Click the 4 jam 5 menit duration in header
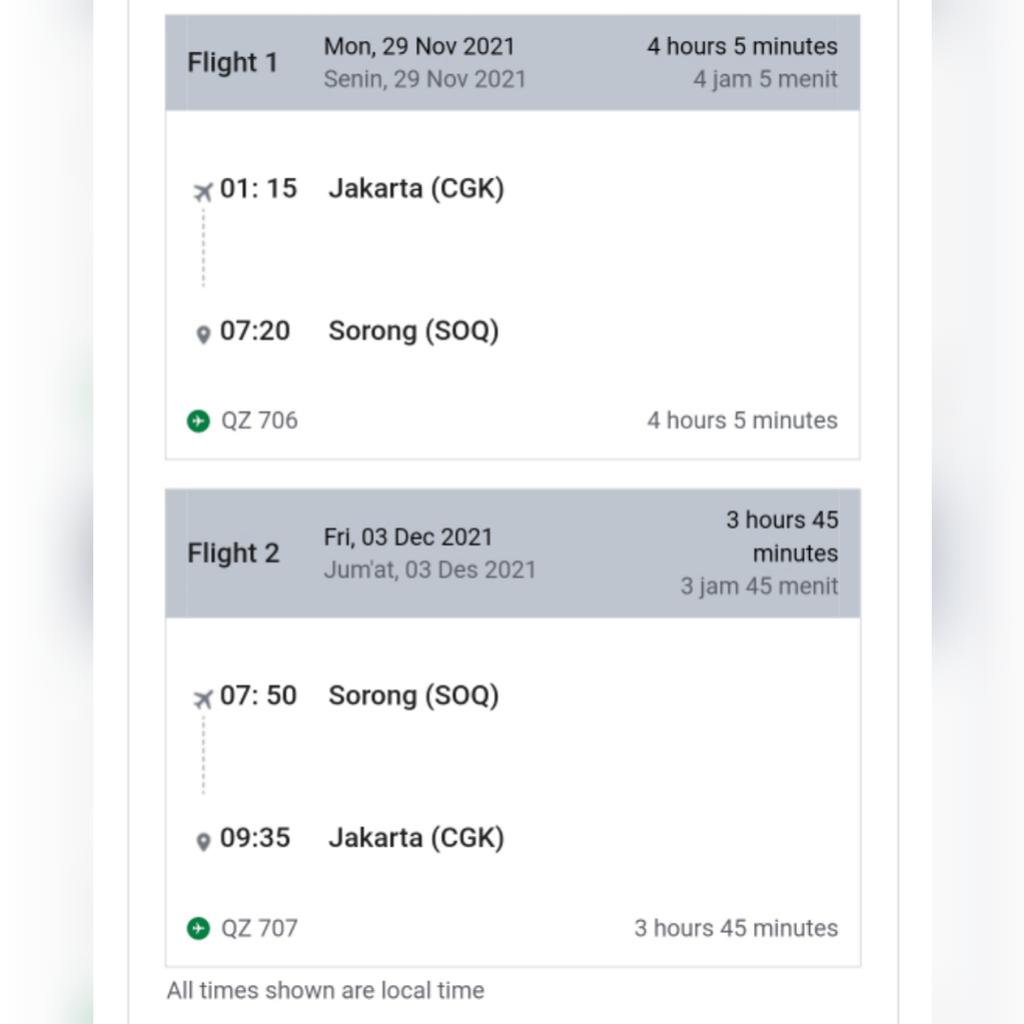 [765, 79]
